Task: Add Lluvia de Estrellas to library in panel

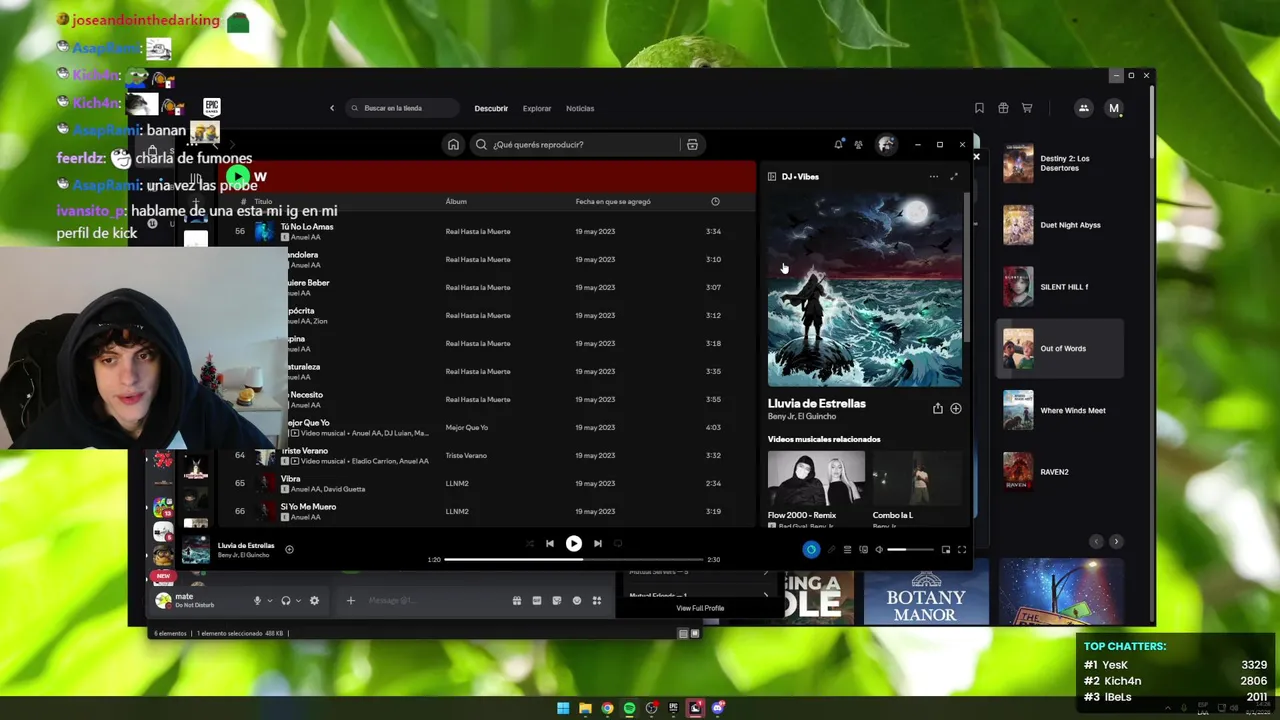Action: [x=956, y=408]
